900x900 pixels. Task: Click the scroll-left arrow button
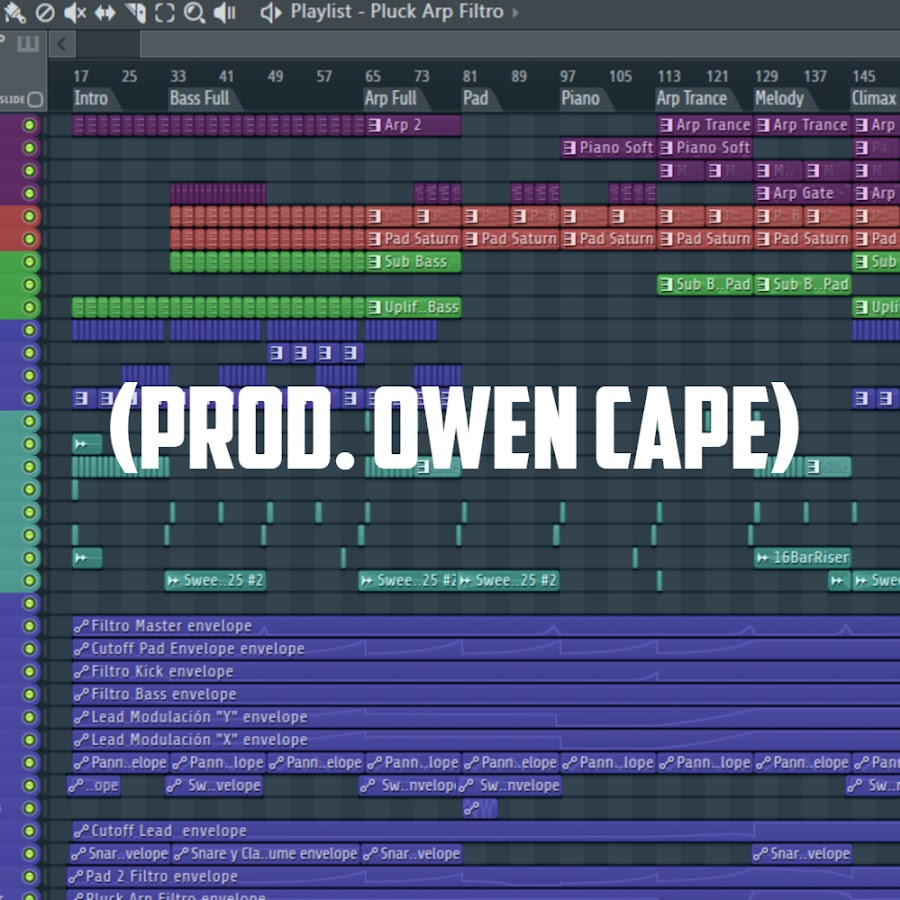[61, 43]
